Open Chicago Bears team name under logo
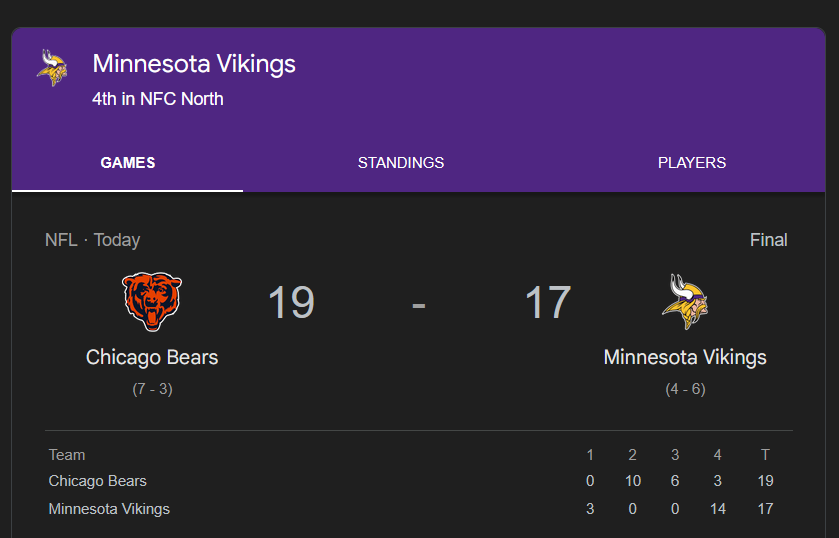Image resolution: width=839 pixels, height=538 pixels. pos(152,357)
